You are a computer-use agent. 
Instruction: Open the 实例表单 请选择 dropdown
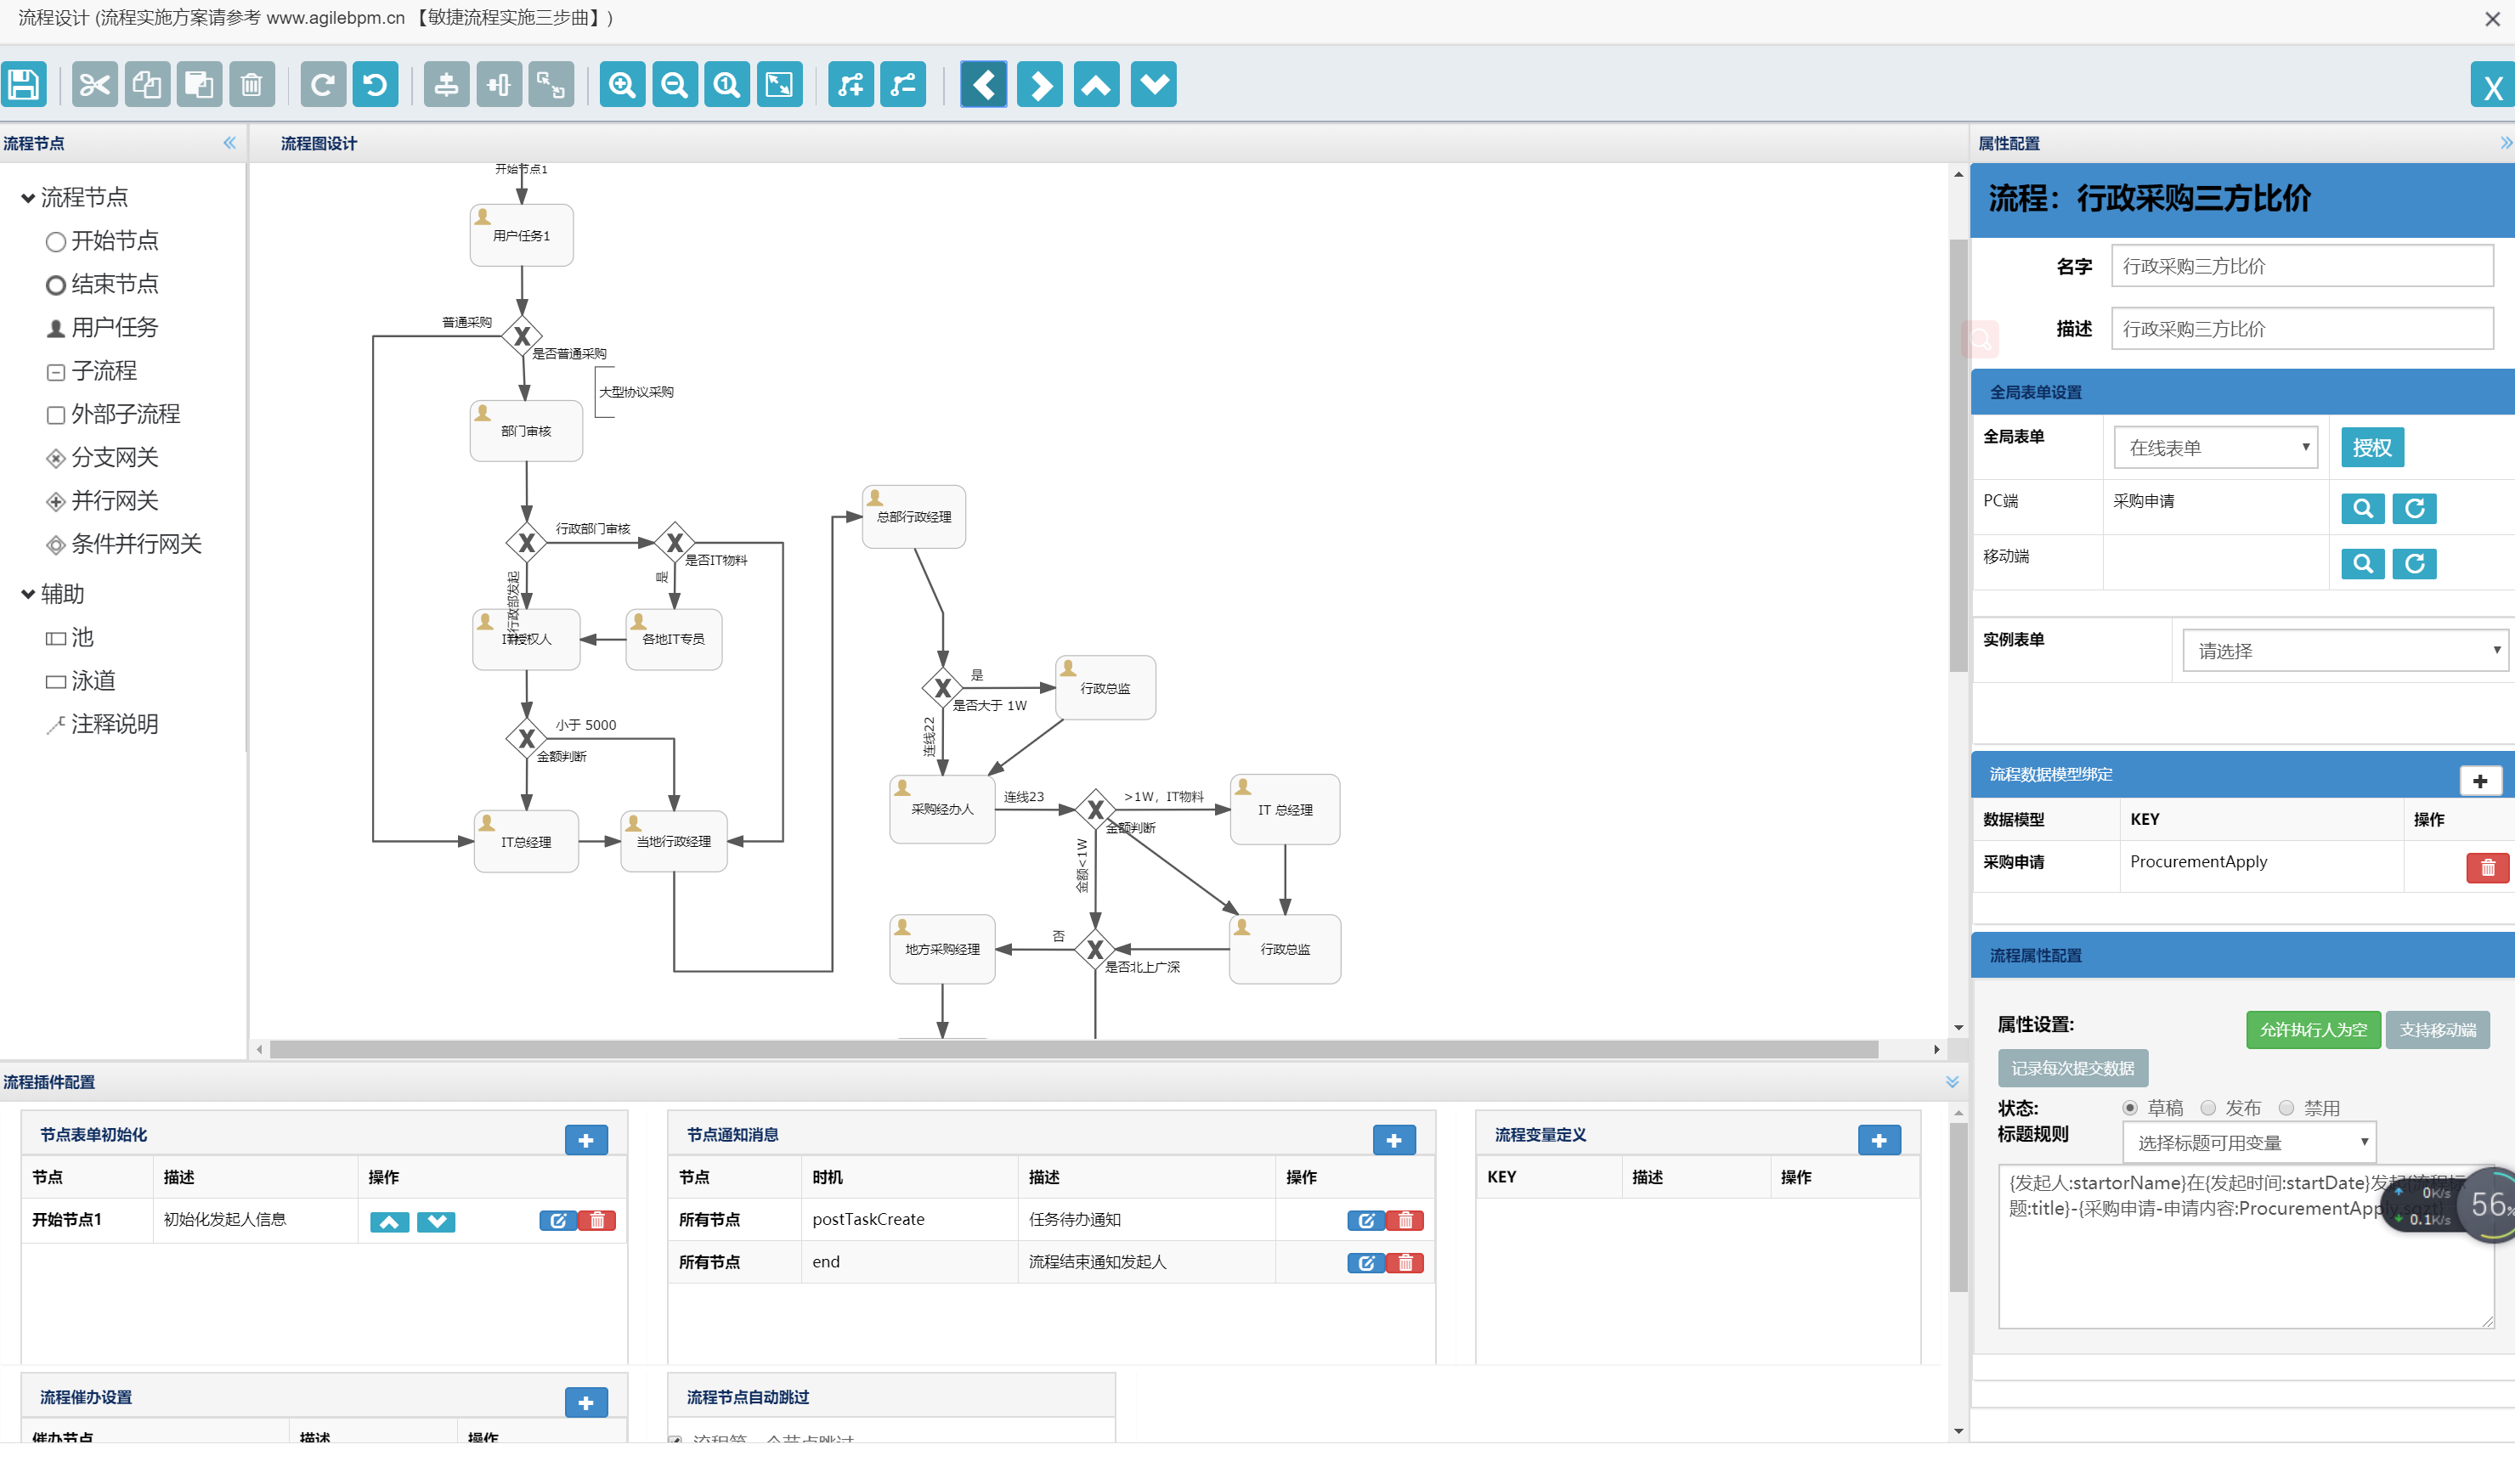pyautogui.click(x=2345, y=651)
